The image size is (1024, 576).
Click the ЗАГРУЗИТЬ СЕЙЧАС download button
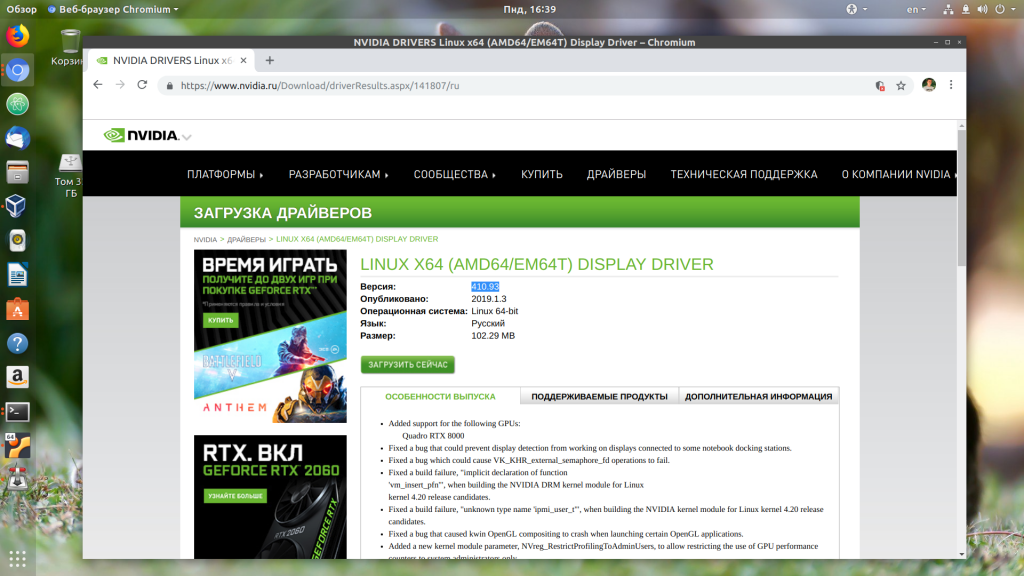click(407, 365)
